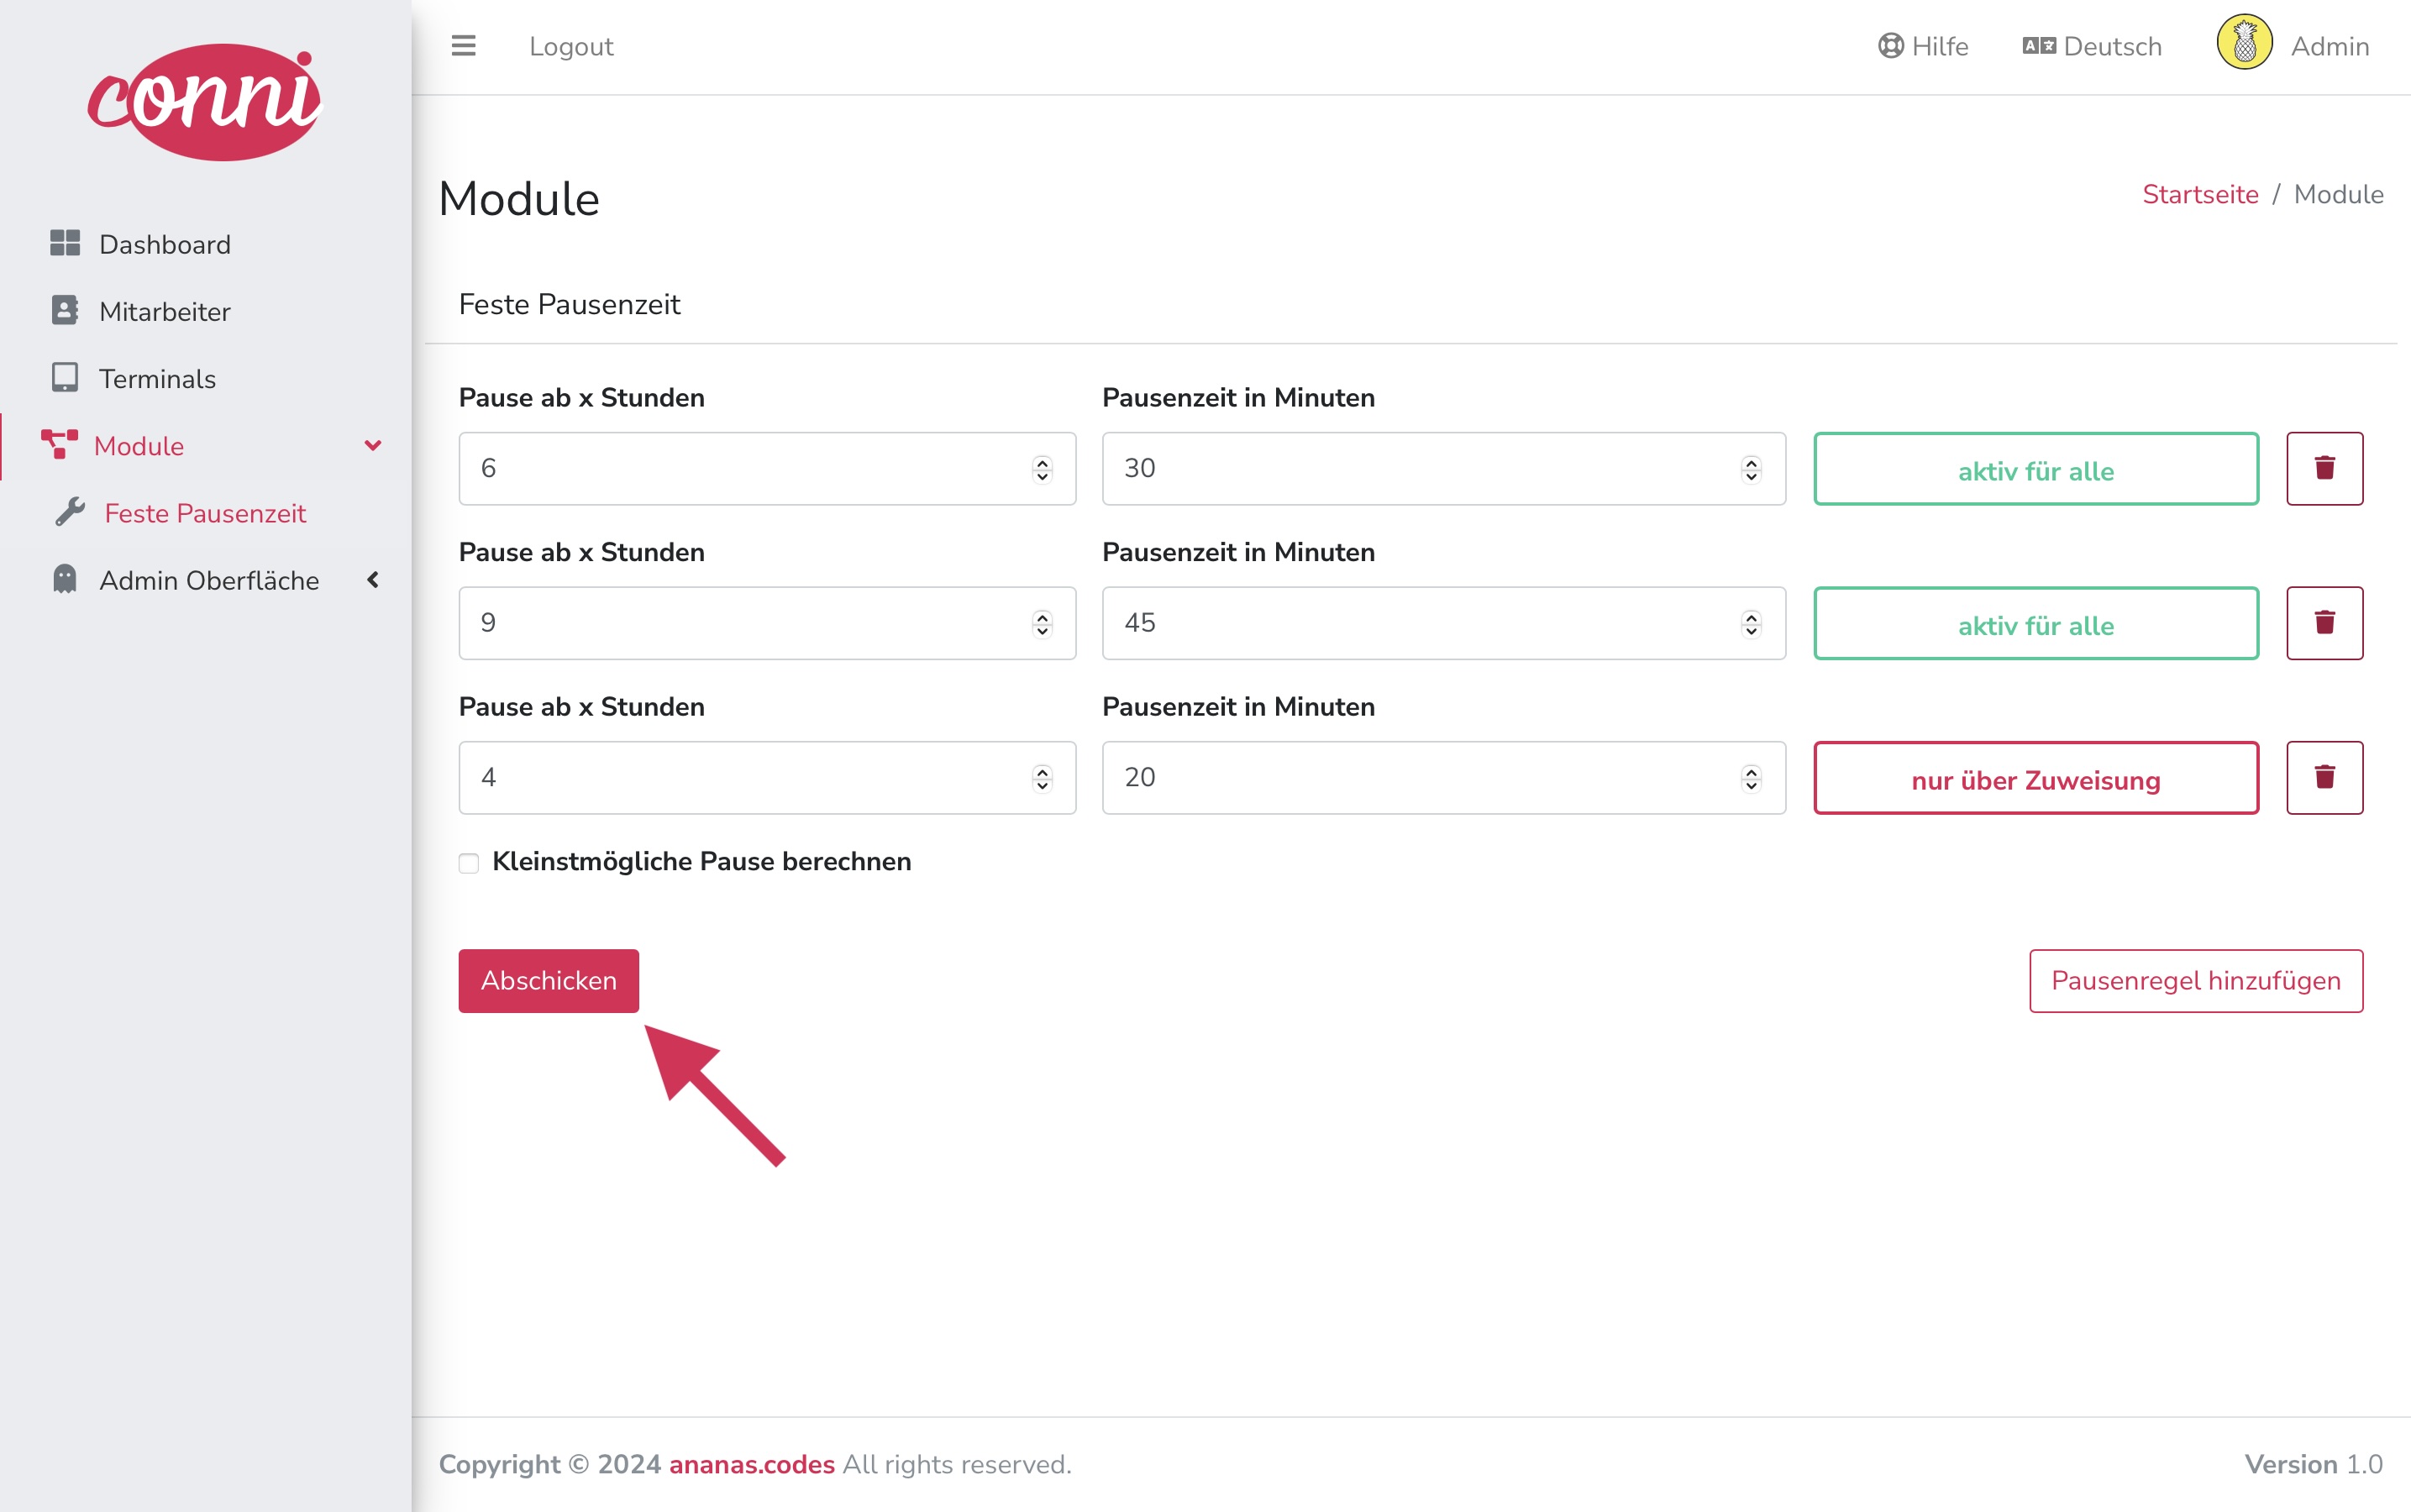Toggle 'aktiv für alle' on the 9-hour rule
Screen dimensions: 2411x1512
(2036, 623)
